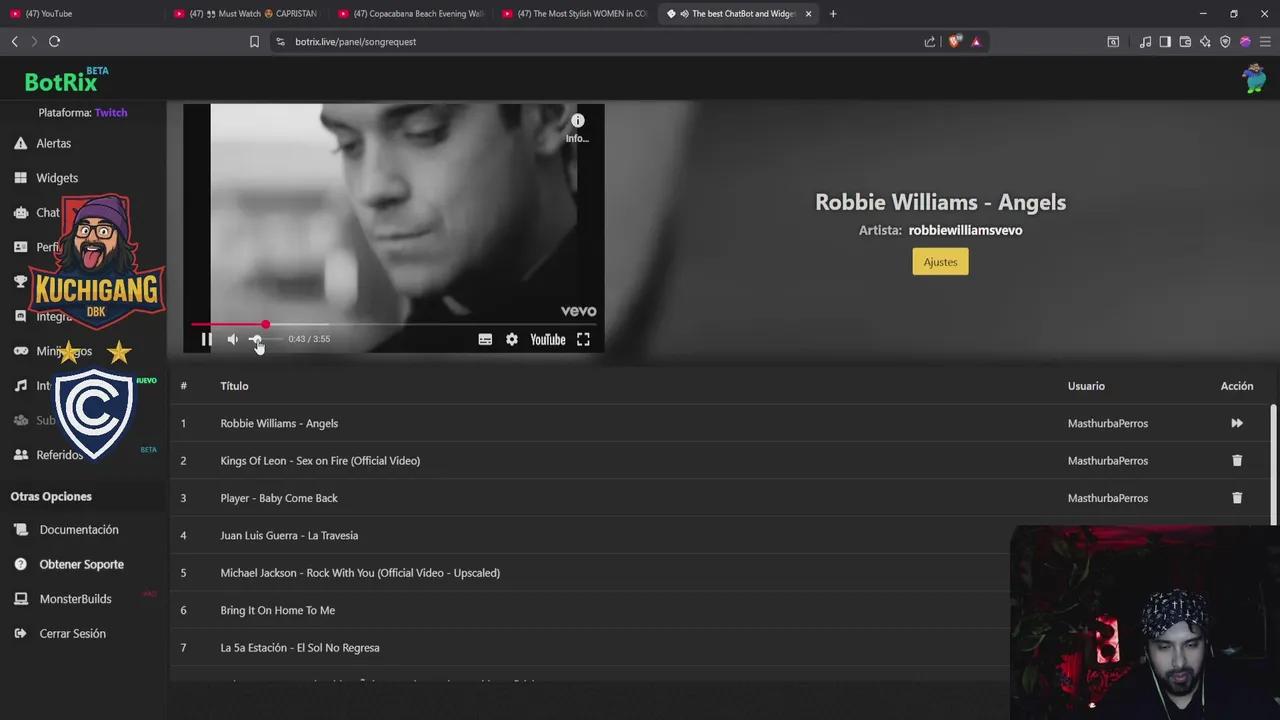Bookmark this page icon in address bar
This screenshot has width=1280, height=720.
(254, 42)
